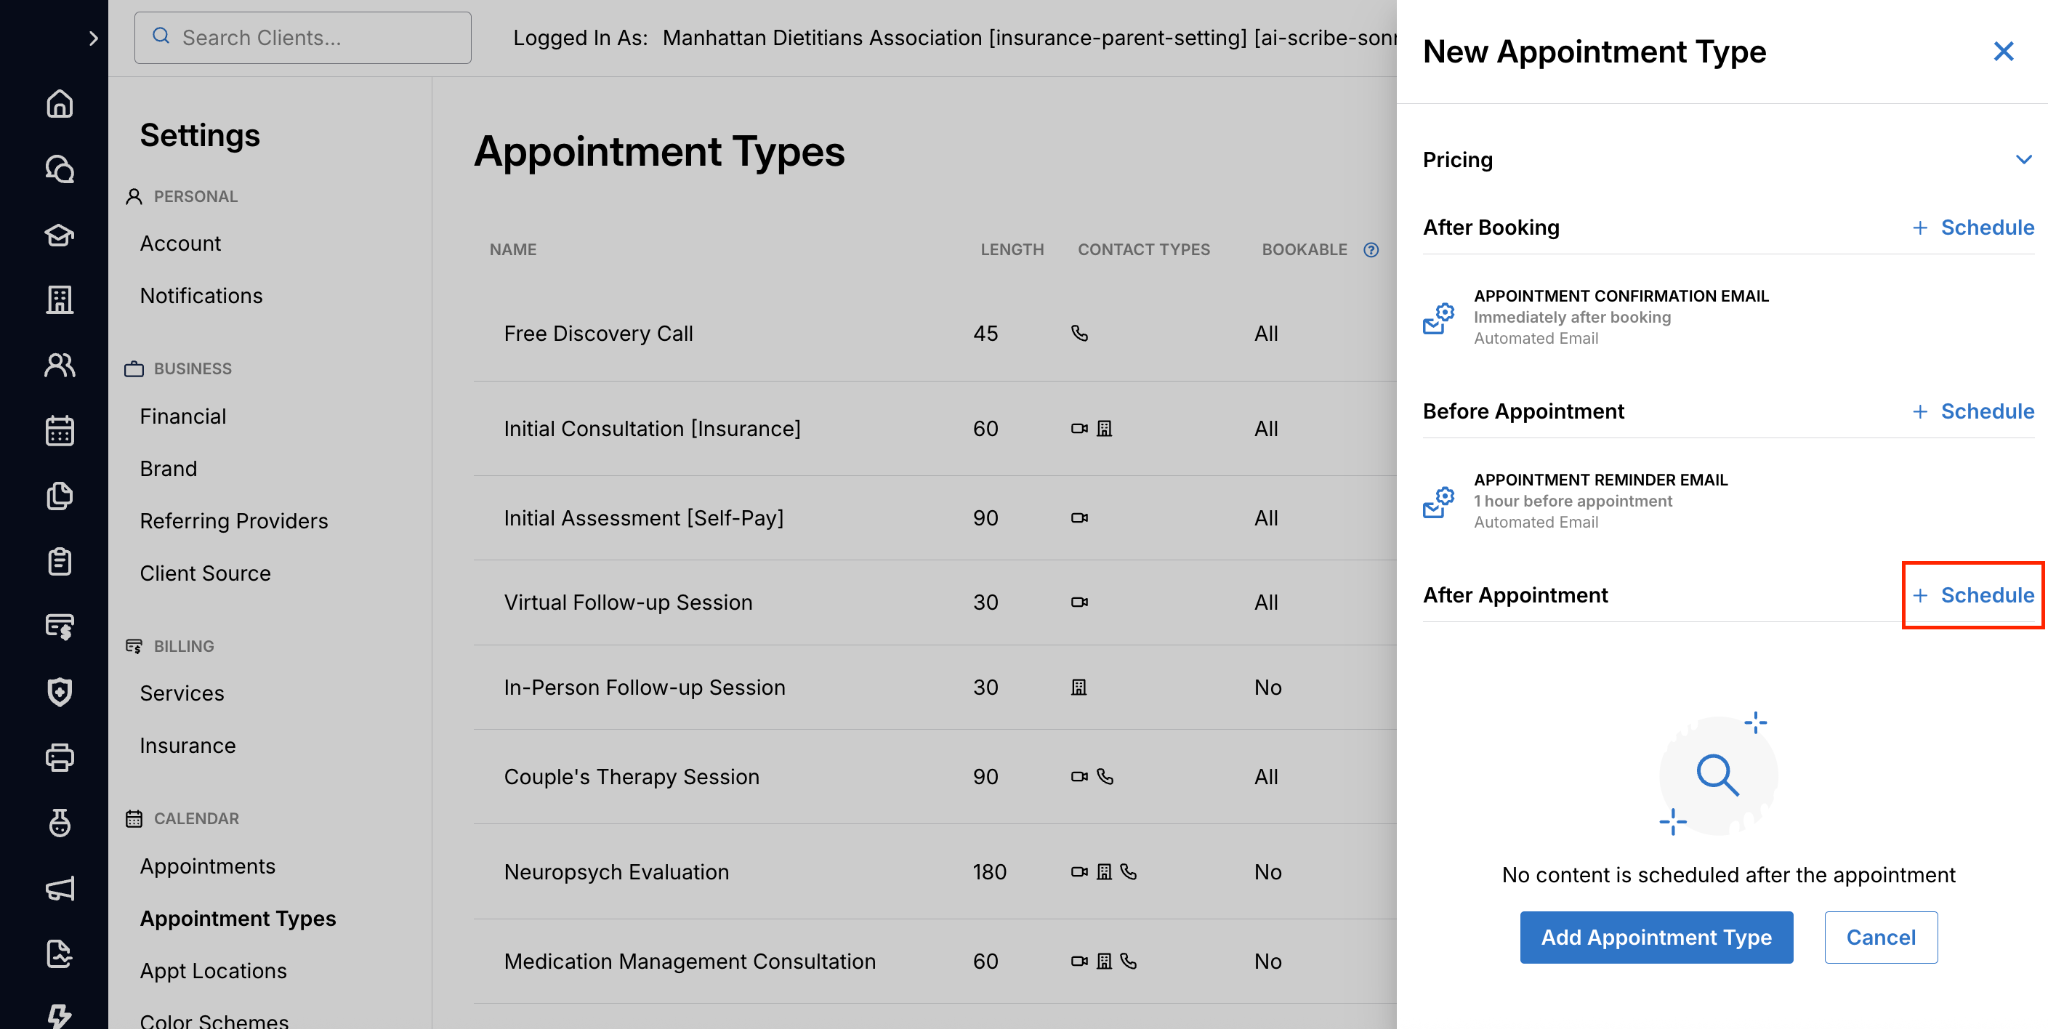Open Appointments calendar settings

click(208, 867)
